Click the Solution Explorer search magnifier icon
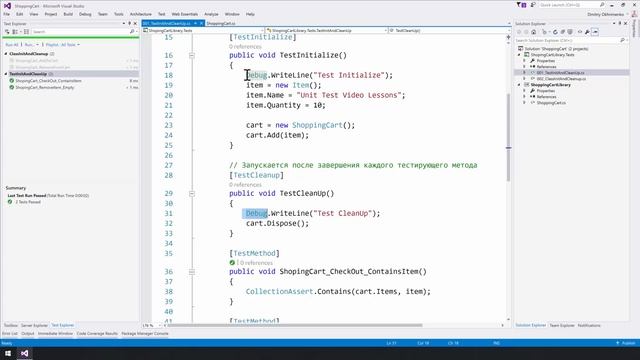The height and width of the screenshot is (360, 640). click(x=622, y=40)
